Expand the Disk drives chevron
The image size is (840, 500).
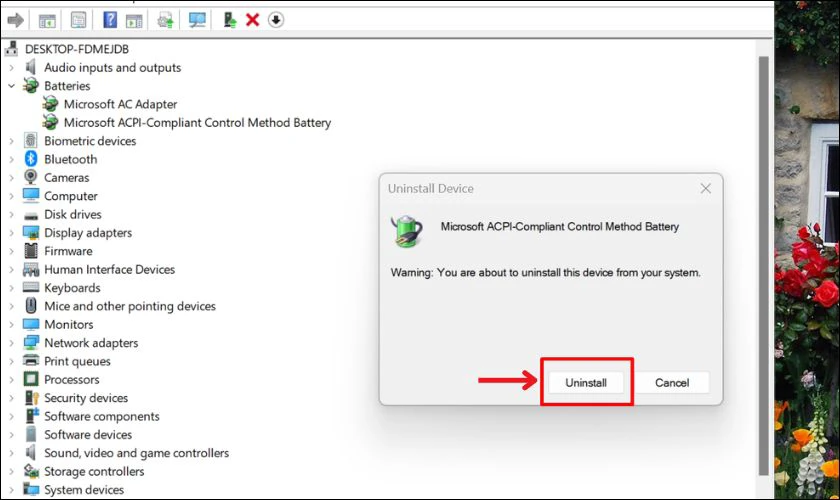pyautogui.click(x=11, y=214)
